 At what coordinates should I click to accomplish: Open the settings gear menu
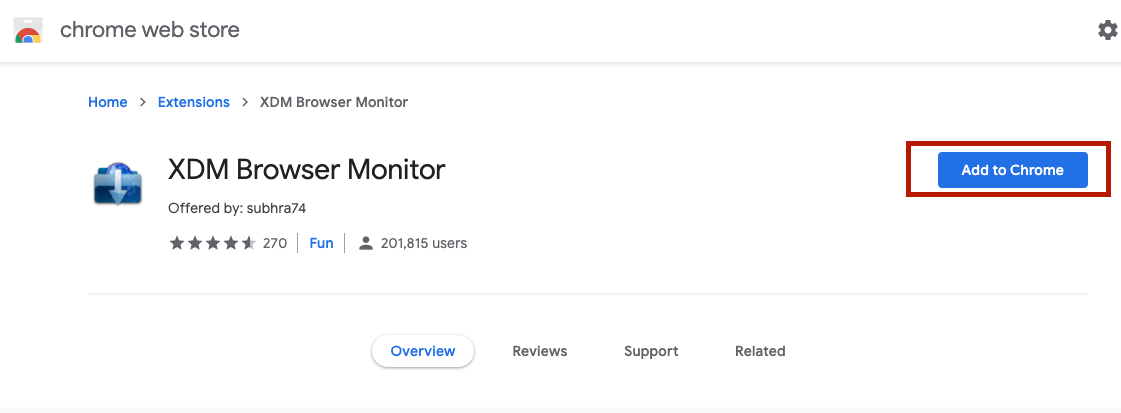1107,30
